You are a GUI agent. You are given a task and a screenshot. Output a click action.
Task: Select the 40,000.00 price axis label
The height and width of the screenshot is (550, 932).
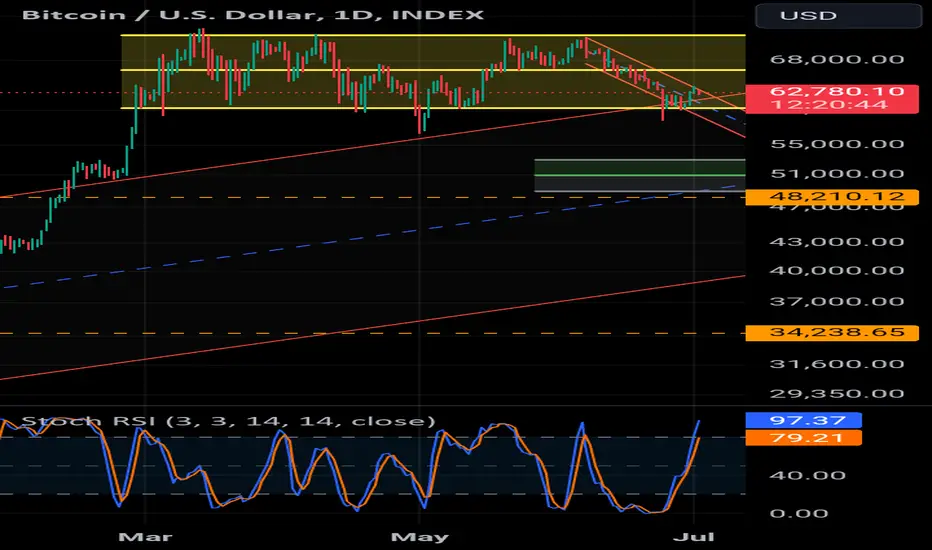[837, 271]
